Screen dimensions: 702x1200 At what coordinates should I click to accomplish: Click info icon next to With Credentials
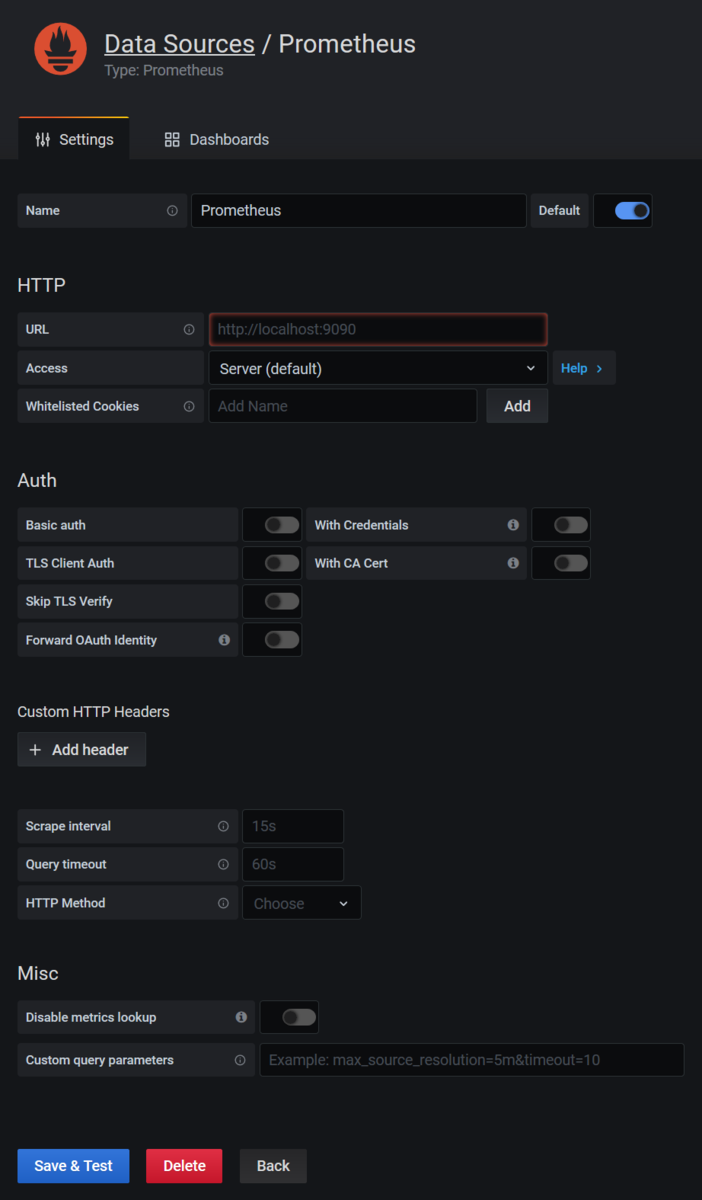513,525
